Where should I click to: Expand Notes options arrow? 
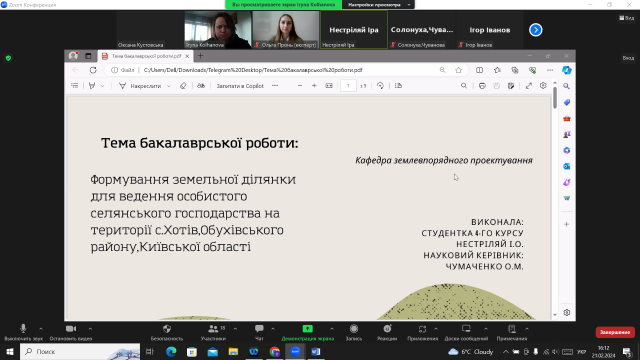[x=527, y=329]
